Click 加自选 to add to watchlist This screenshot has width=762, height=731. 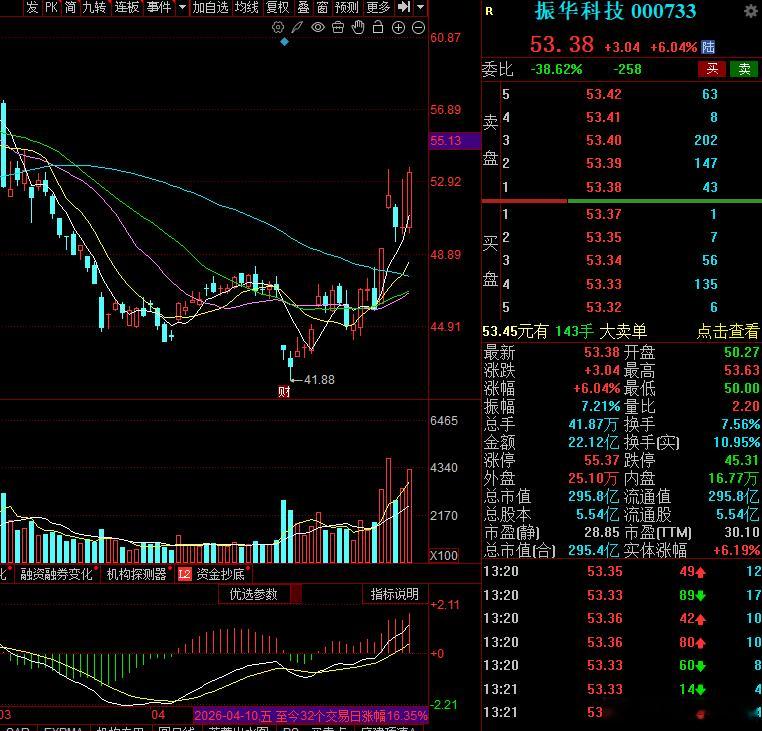pyautogui.click(x=210, y=7)
